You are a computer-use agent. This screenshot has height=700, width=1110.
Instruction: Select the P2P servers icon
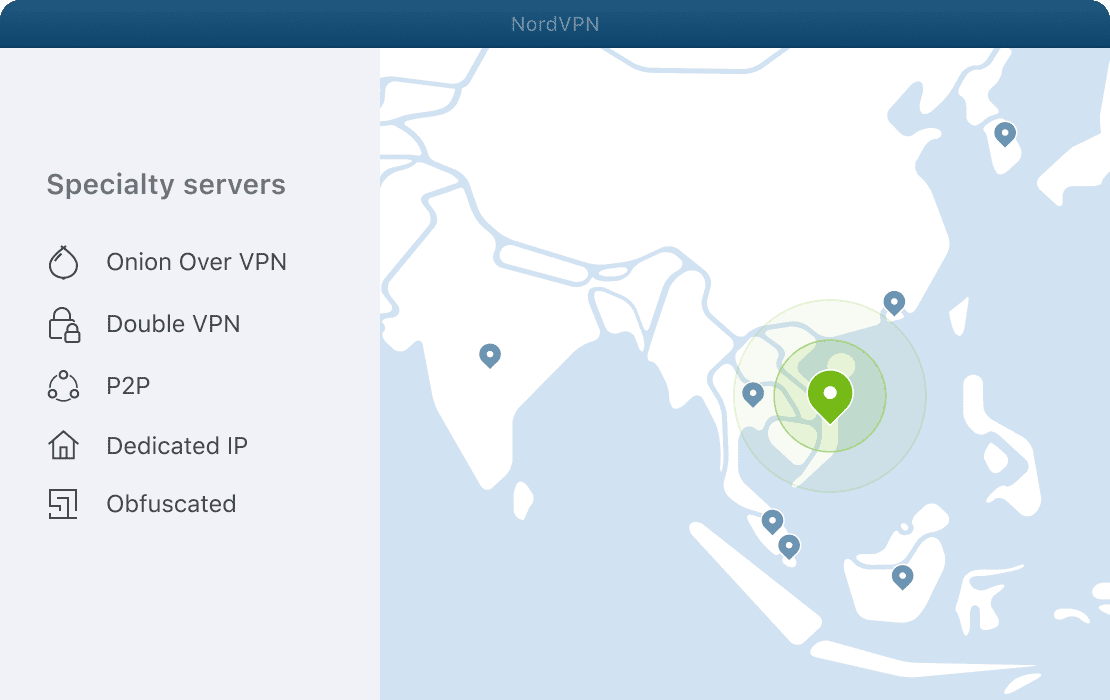click(x=63, y=385)
